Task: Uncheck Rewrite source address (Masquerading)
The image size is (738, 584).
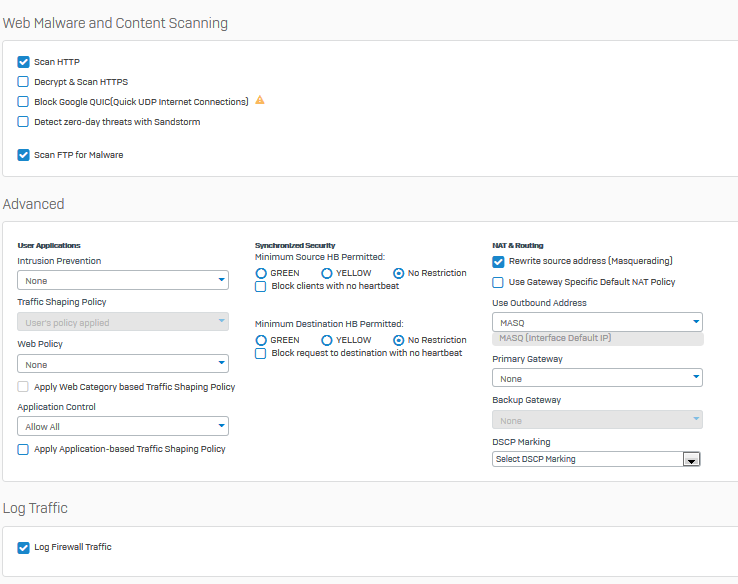Action: pos(498,261)
